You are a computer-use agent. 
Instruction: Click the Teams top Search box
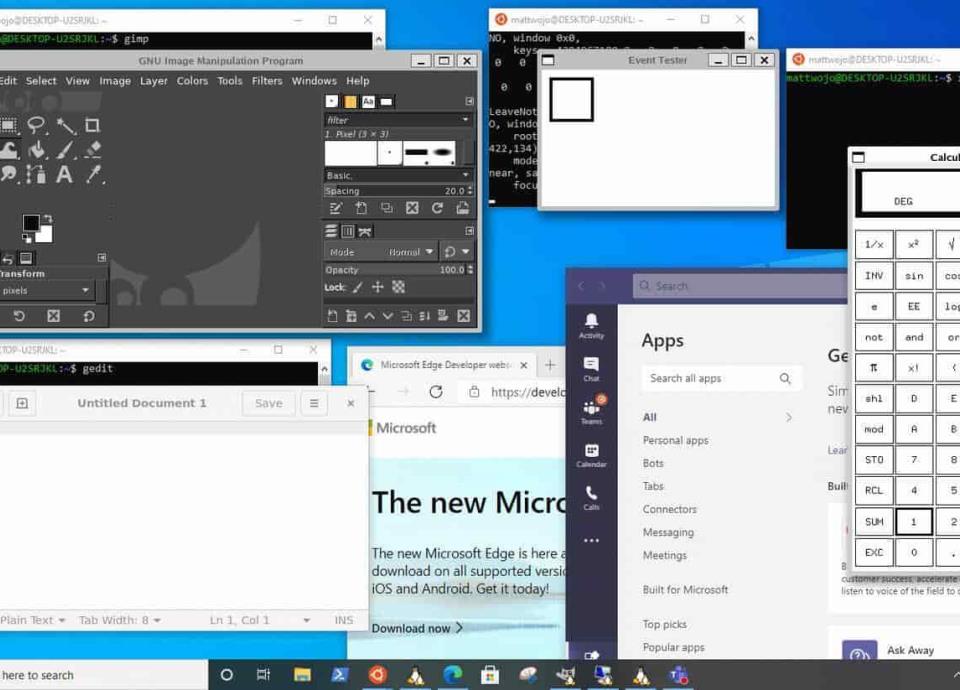tap(740, 286)
